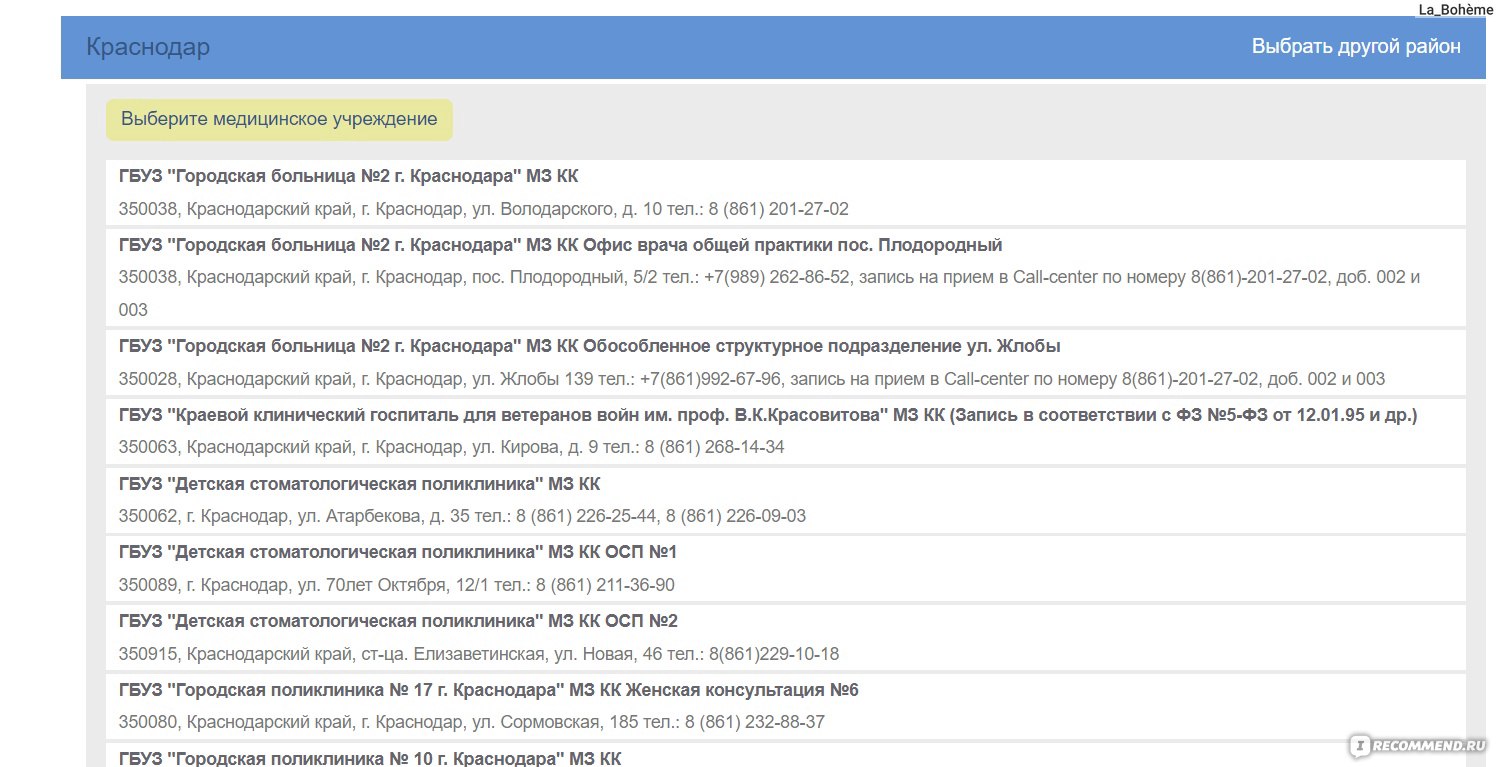Image resolution: width=1497 pixels, height=767 pixels.
Task: Open Городская больница №2 подразделение ул. Жлобы
Action: point(589,346)
